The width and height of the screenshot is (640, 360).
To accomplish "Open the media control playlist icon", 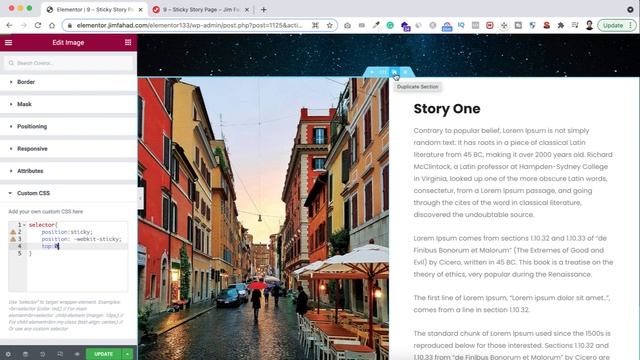I will coord(575,25).
